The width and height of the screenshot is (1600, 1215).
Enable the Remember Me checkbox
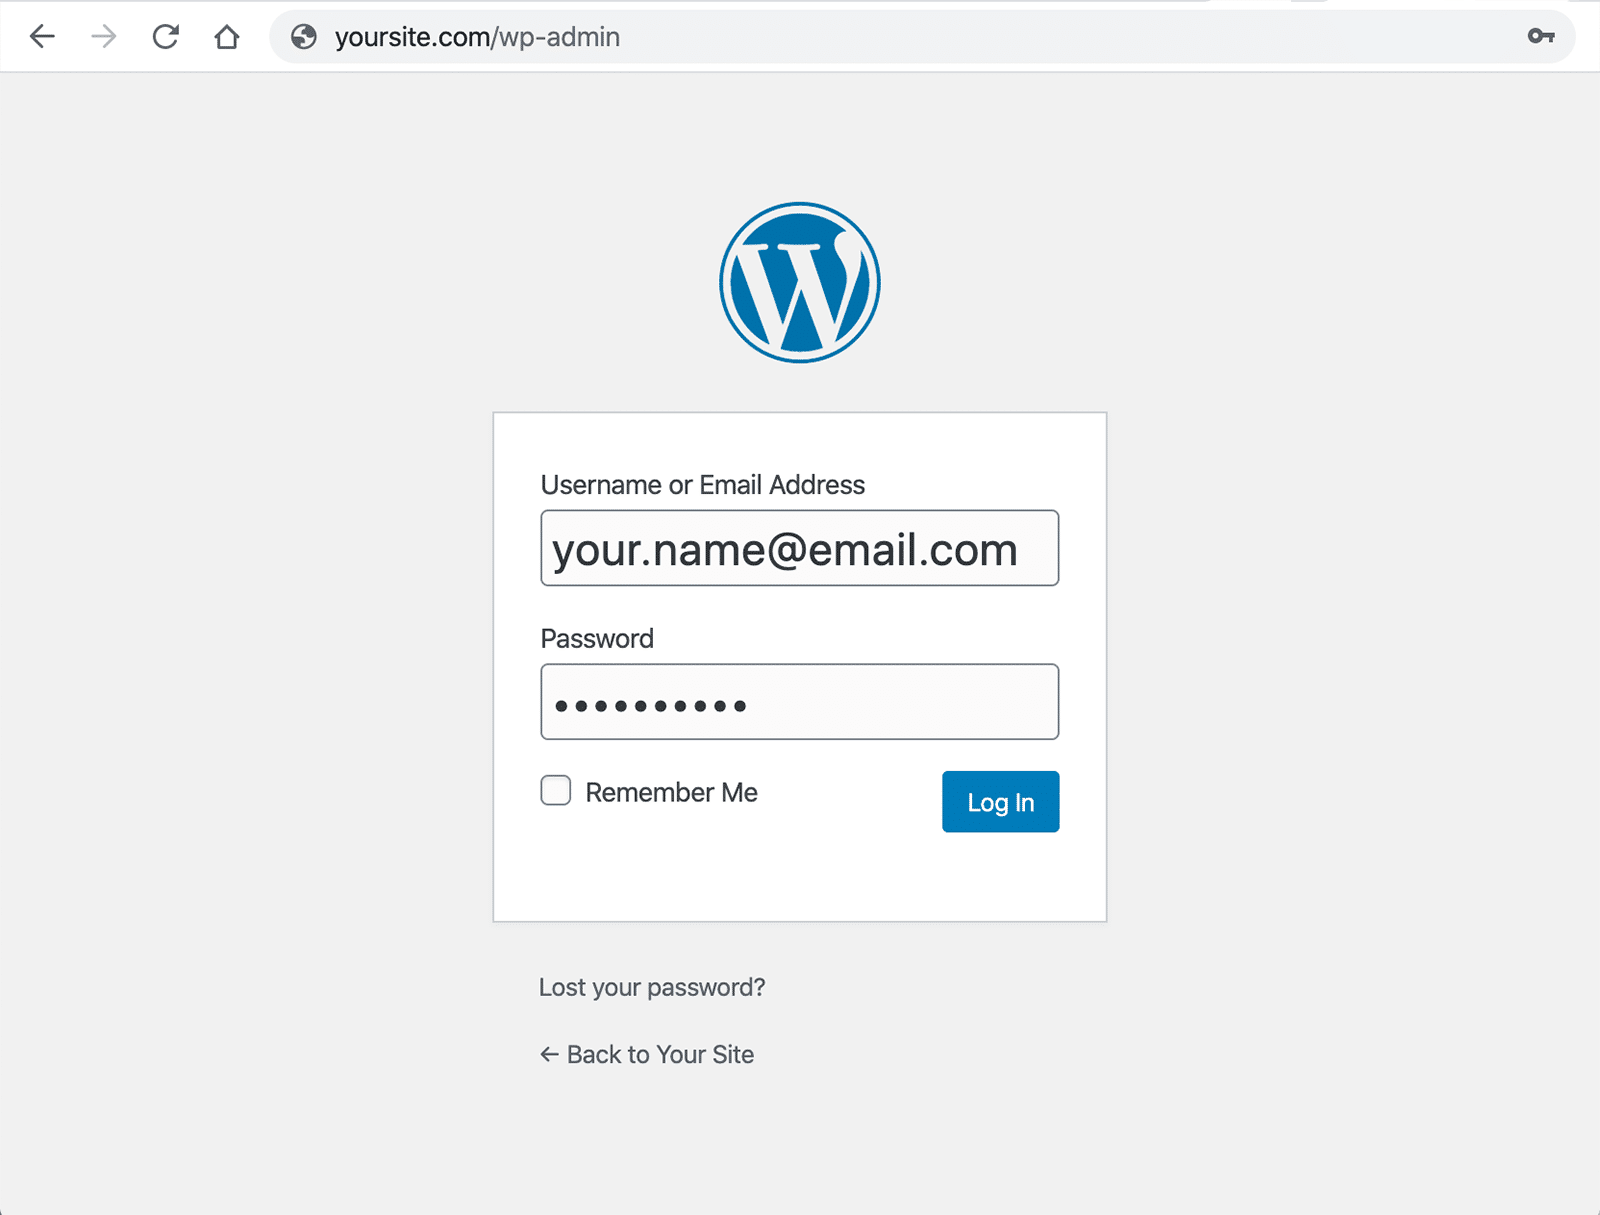point(556,791)
